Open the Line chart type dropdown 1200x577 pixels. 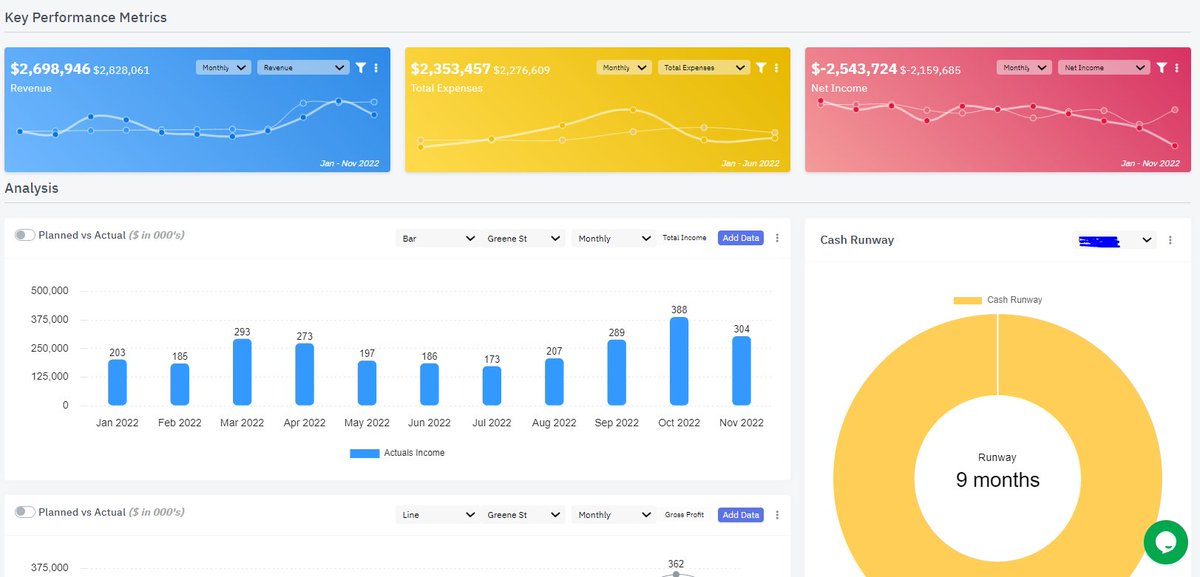pyautogui.click(x=437, y=515)
